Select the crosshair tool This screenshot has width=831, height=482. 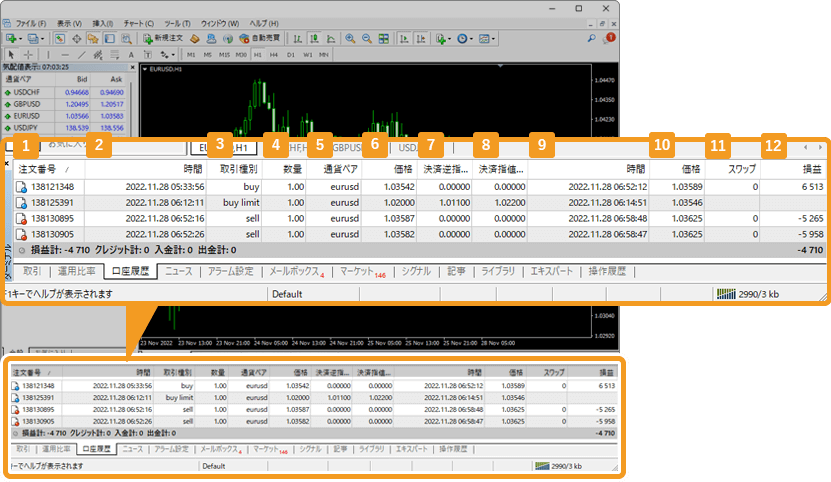[28, 55]
